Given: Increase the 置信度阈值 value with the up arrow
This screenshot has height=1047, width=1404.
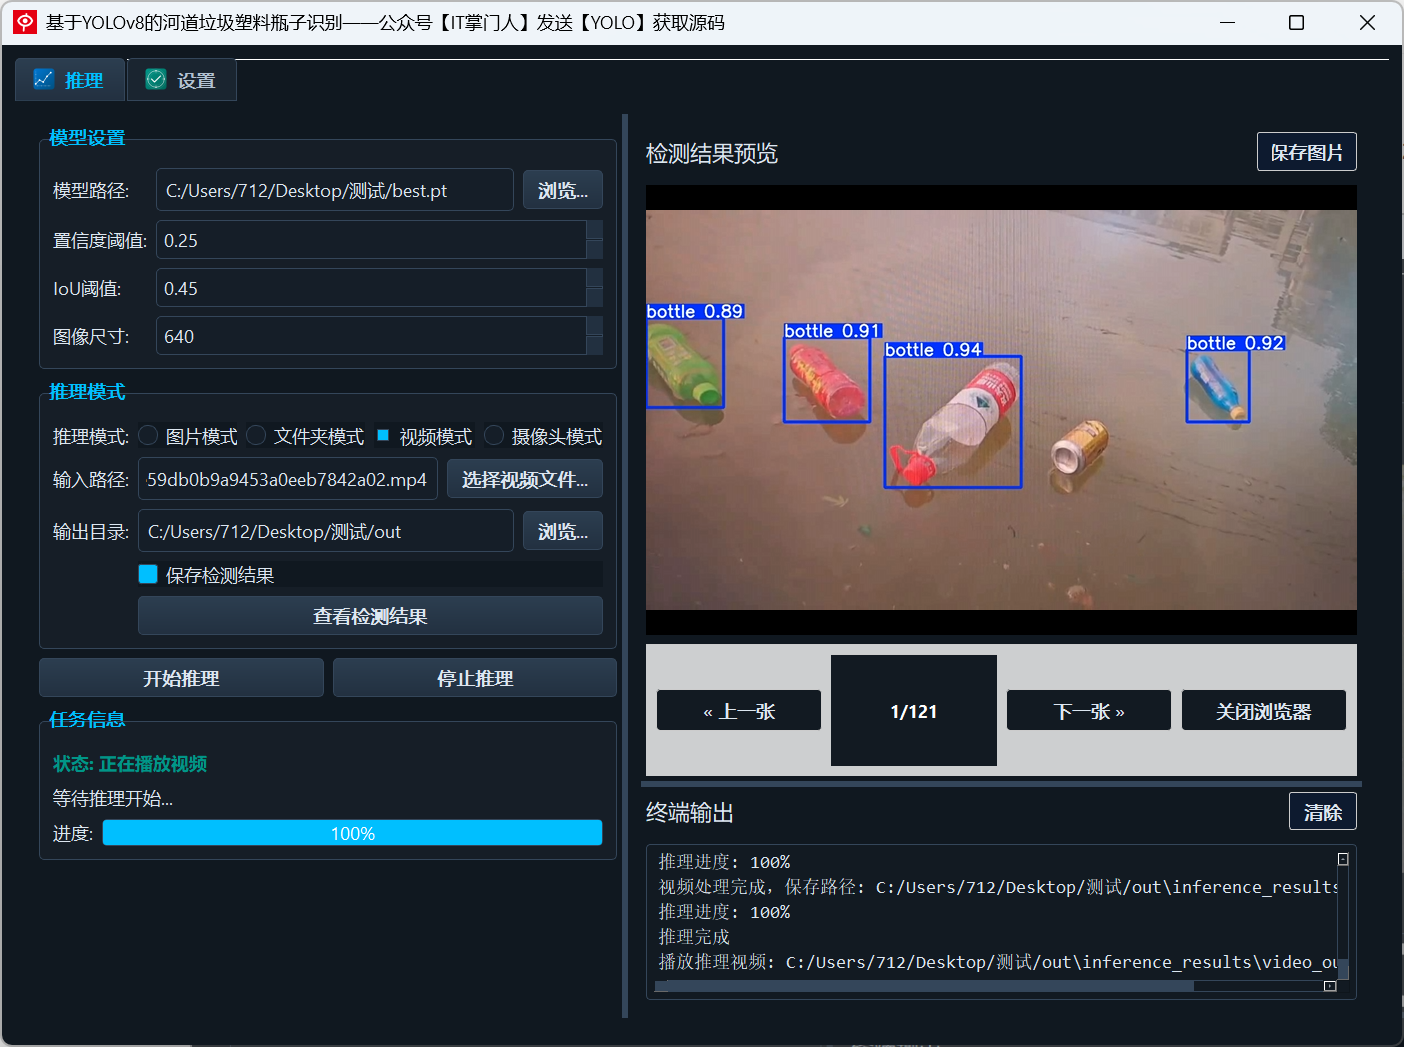Looking at the screenshot, I should [595, 230].
